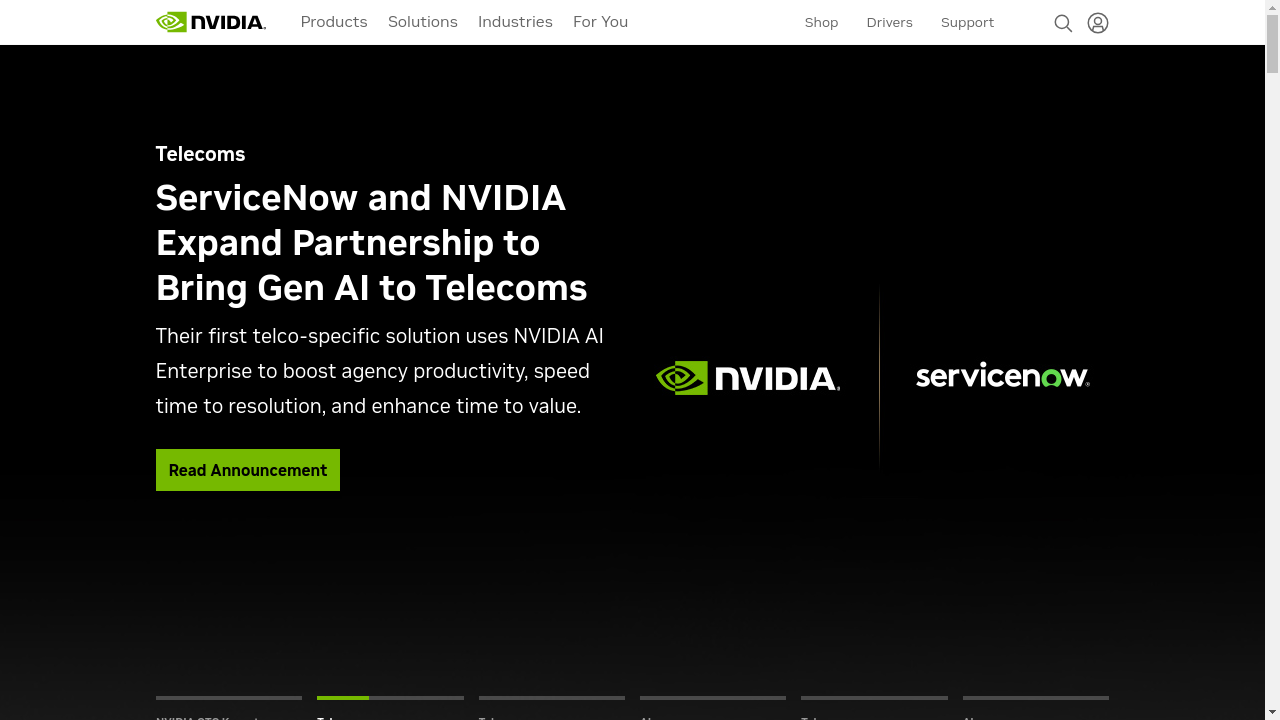Image resolution: width=1280 pixels, height=720 pixels.
Task: Click the NVIDIA logo in the hero banner
Action: click(748, 378)
